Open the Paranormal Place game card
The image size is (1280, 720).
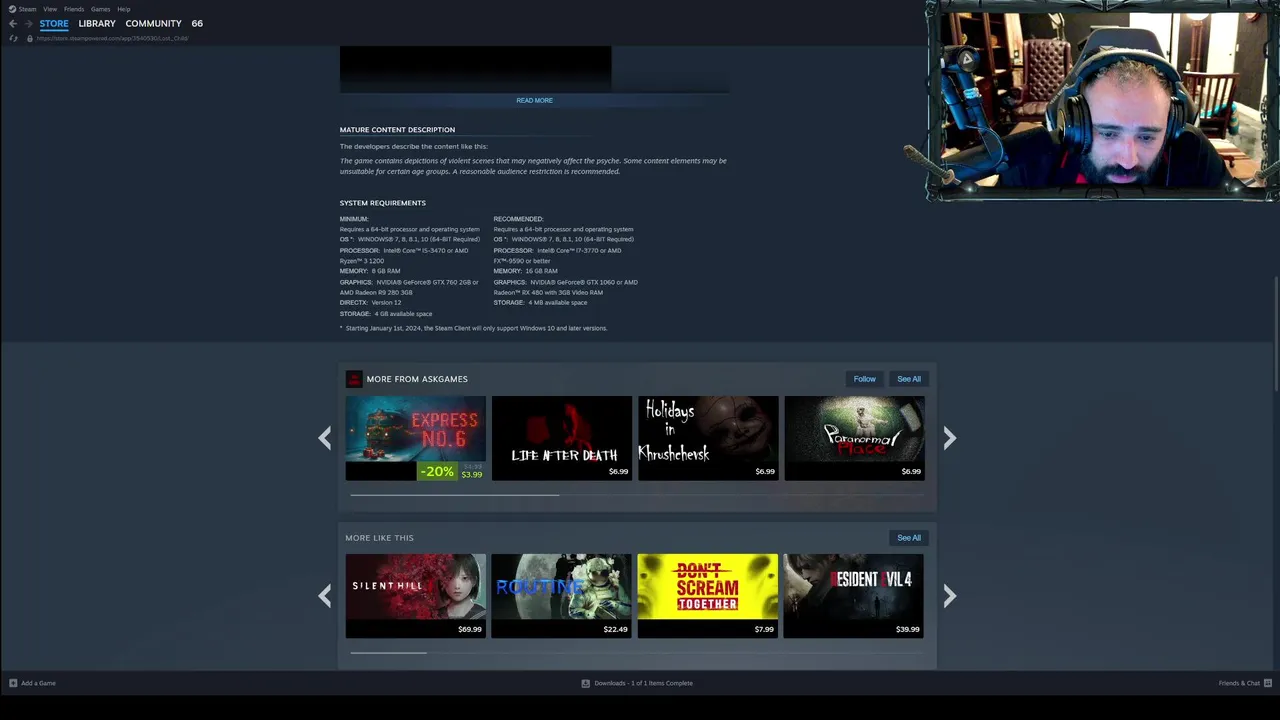click(854, 438)
